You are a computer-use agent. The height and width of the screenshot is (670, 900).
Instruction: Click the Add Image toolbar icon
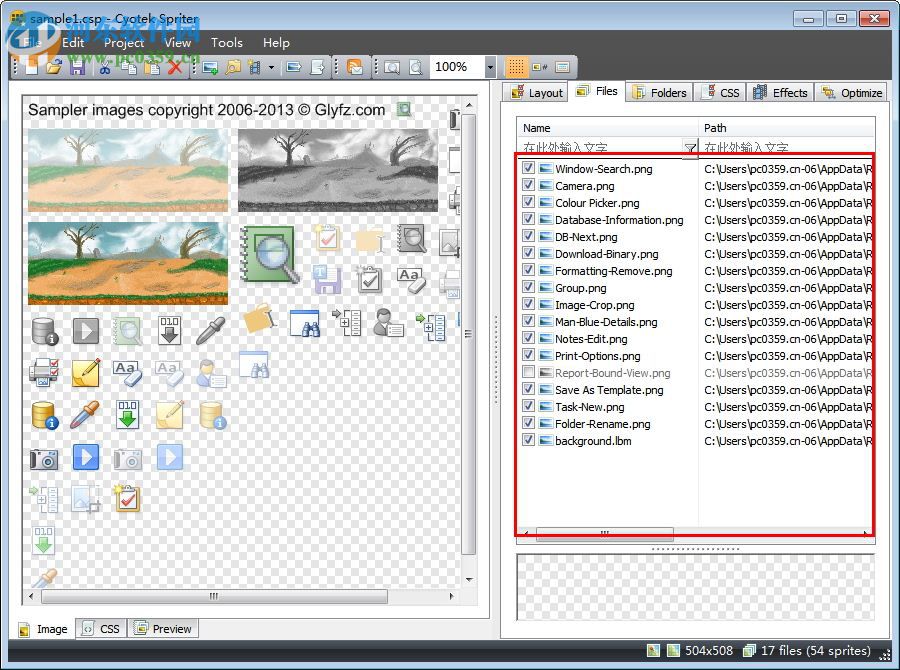pos(208,67)
